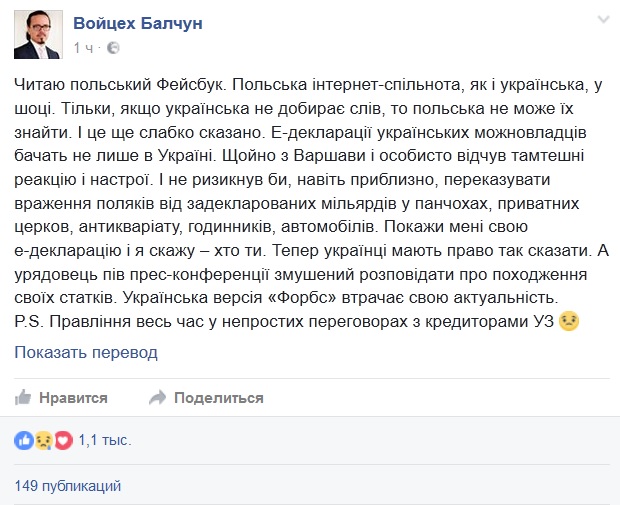Click the sentence 'Покажи мені свою' in post
The width and height of the screenshot is (620, 505).
(x=456, y=227)
